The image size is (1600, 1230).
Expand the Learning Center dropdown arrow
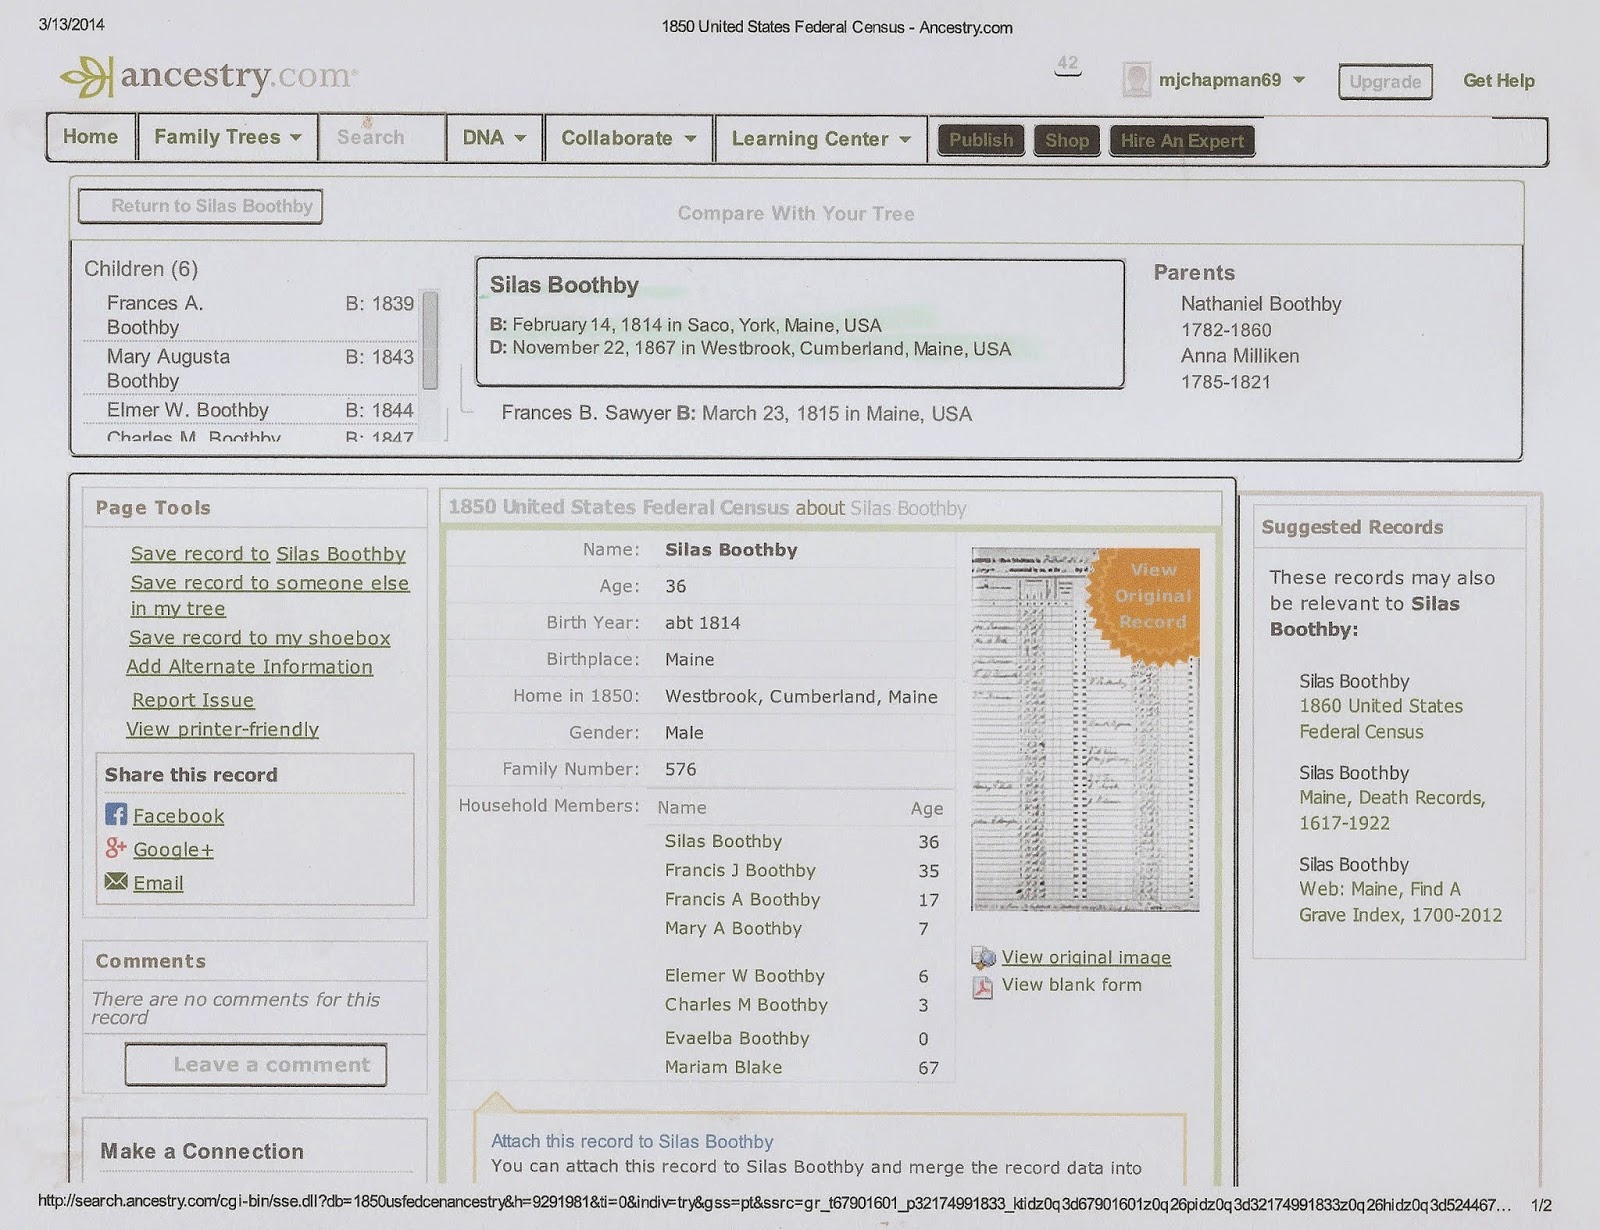point(905,140)
